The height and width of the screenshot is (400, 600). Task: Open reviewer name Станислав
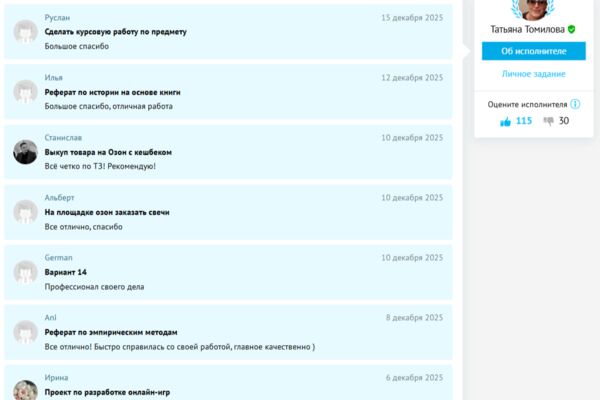pyautogui.click(x=63, y=138)
